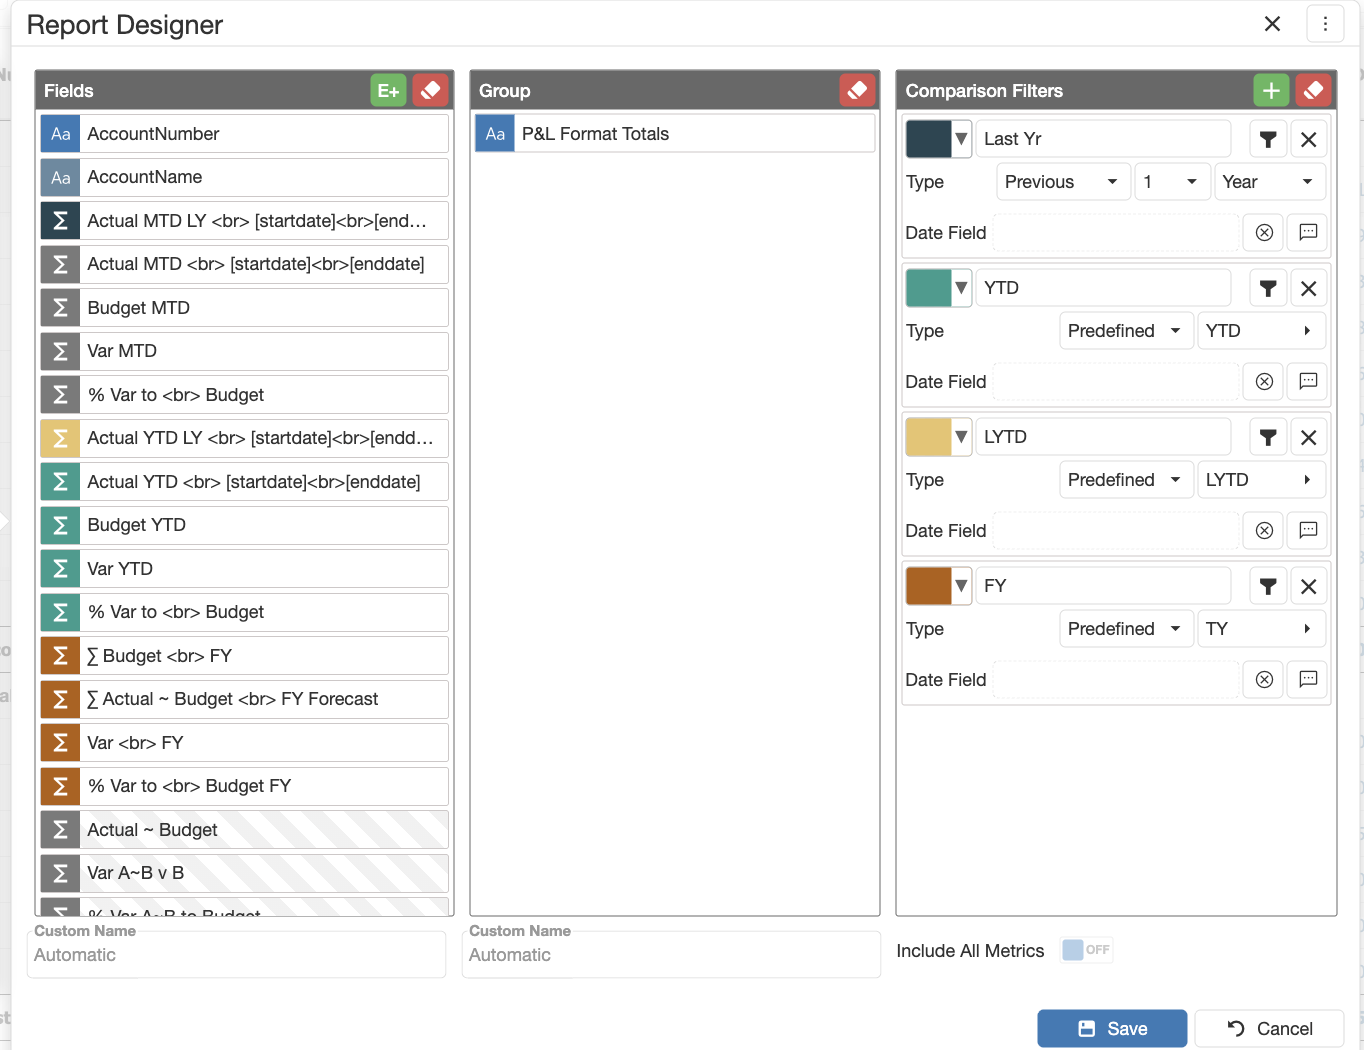
Task: Remove the FY comparison filter
Action: coord(1308,586)
